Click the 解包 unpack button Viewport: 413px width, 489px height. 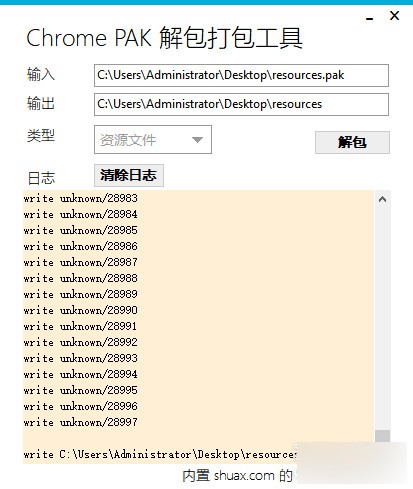(x=352, y=142)
